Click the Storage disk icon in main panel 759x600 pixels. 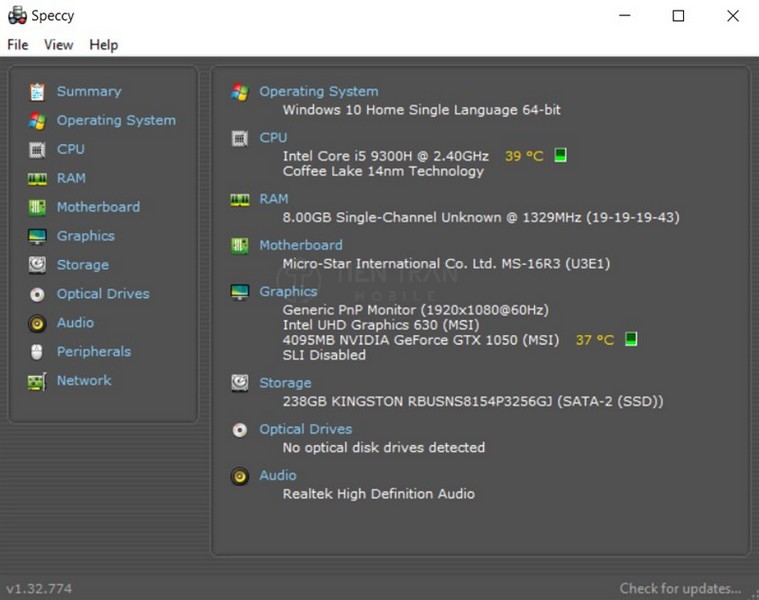(x=240, y=383)
